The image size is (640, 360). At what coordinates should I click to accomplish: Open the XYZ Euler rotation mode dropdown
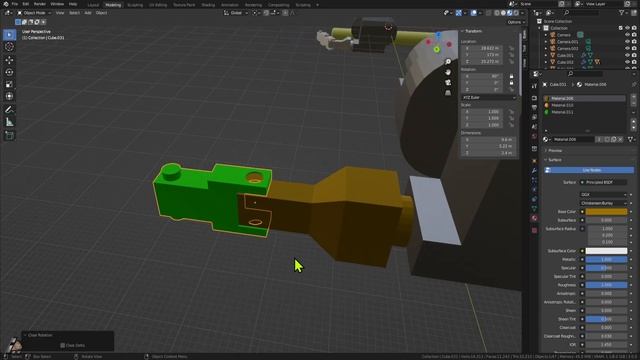pyautogui.click(x=489, y=98)
